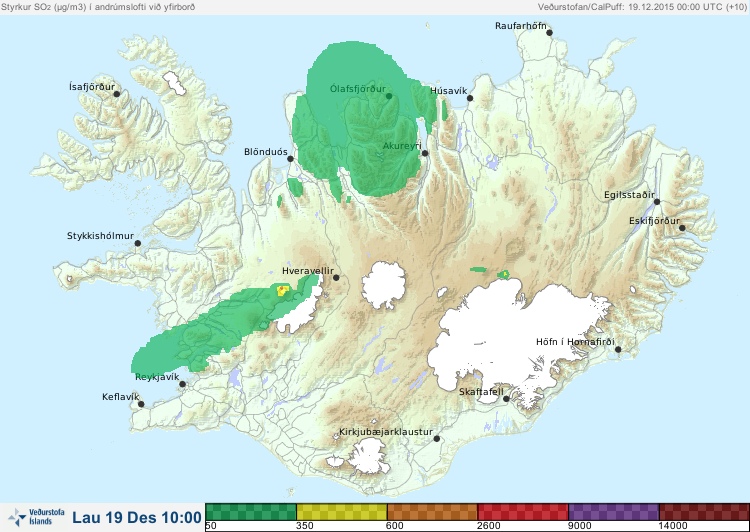Image resolution: width=750 pixels, height=532 pixels.
Task: Click the green 50 legend swatch
Action: pyautogui.click(x=251, y=512)
